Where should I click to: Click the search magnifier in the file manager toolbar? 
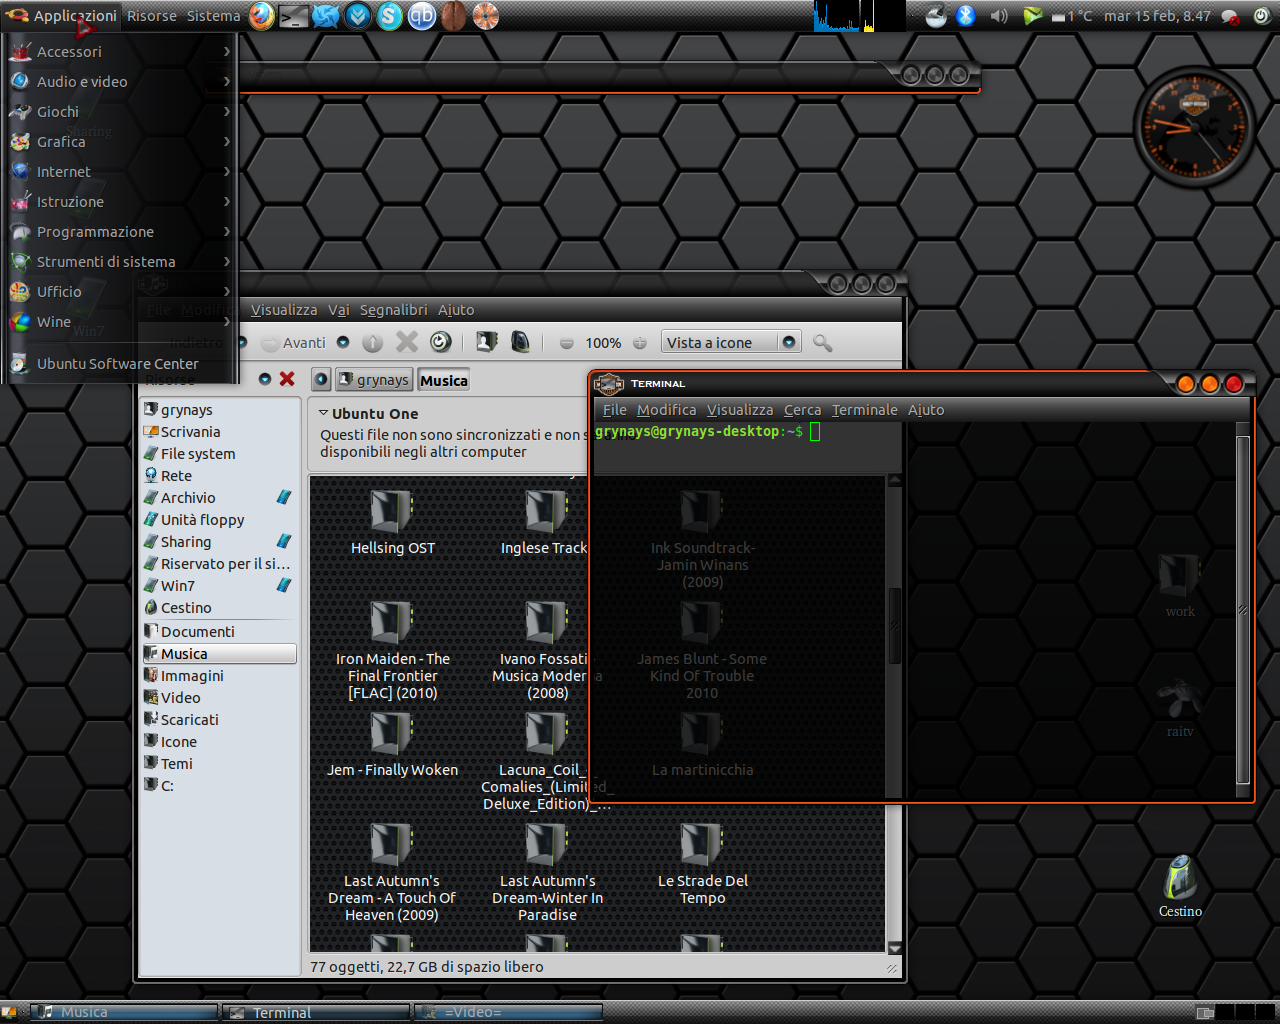(822, 343)
